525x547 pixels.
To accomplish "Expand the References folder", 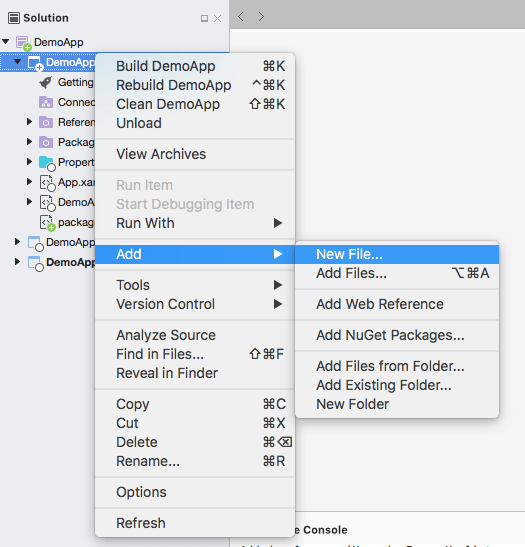I will point(29,122).
